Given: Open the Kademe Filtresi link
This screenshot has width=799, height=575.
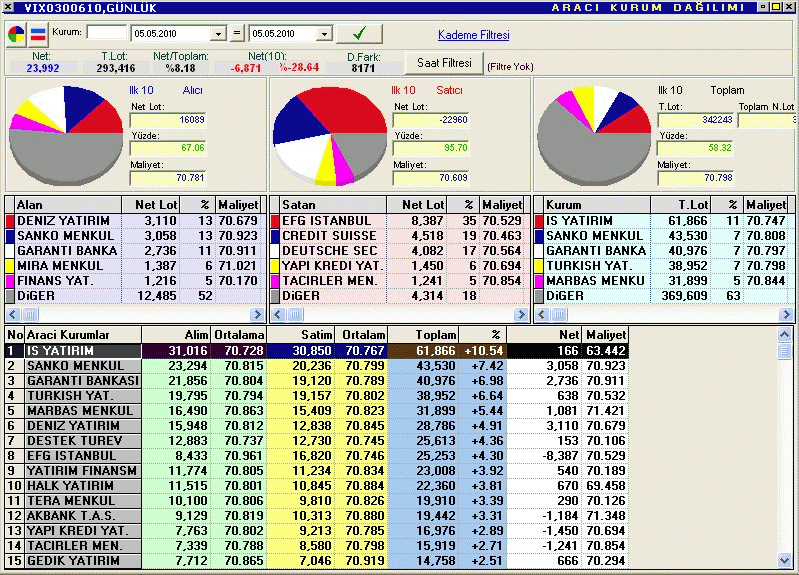Looking at the screenshot, I should (x=473, y=35).
